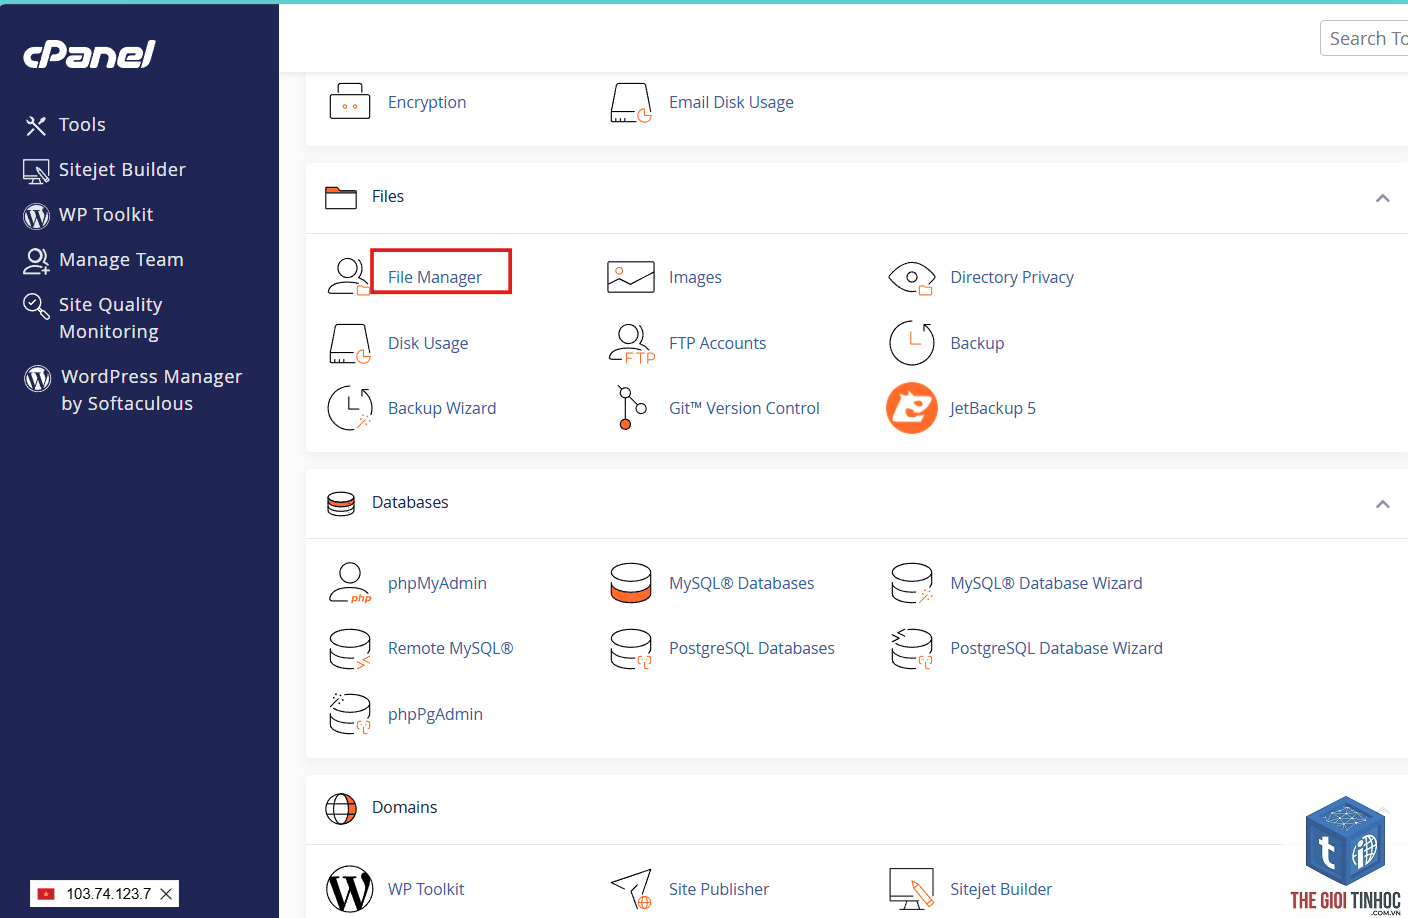Click the Site Quality Monitoring magnifier icon
Image resolution: width=1408 pixels, height=918 pixels.
(36, 306)
